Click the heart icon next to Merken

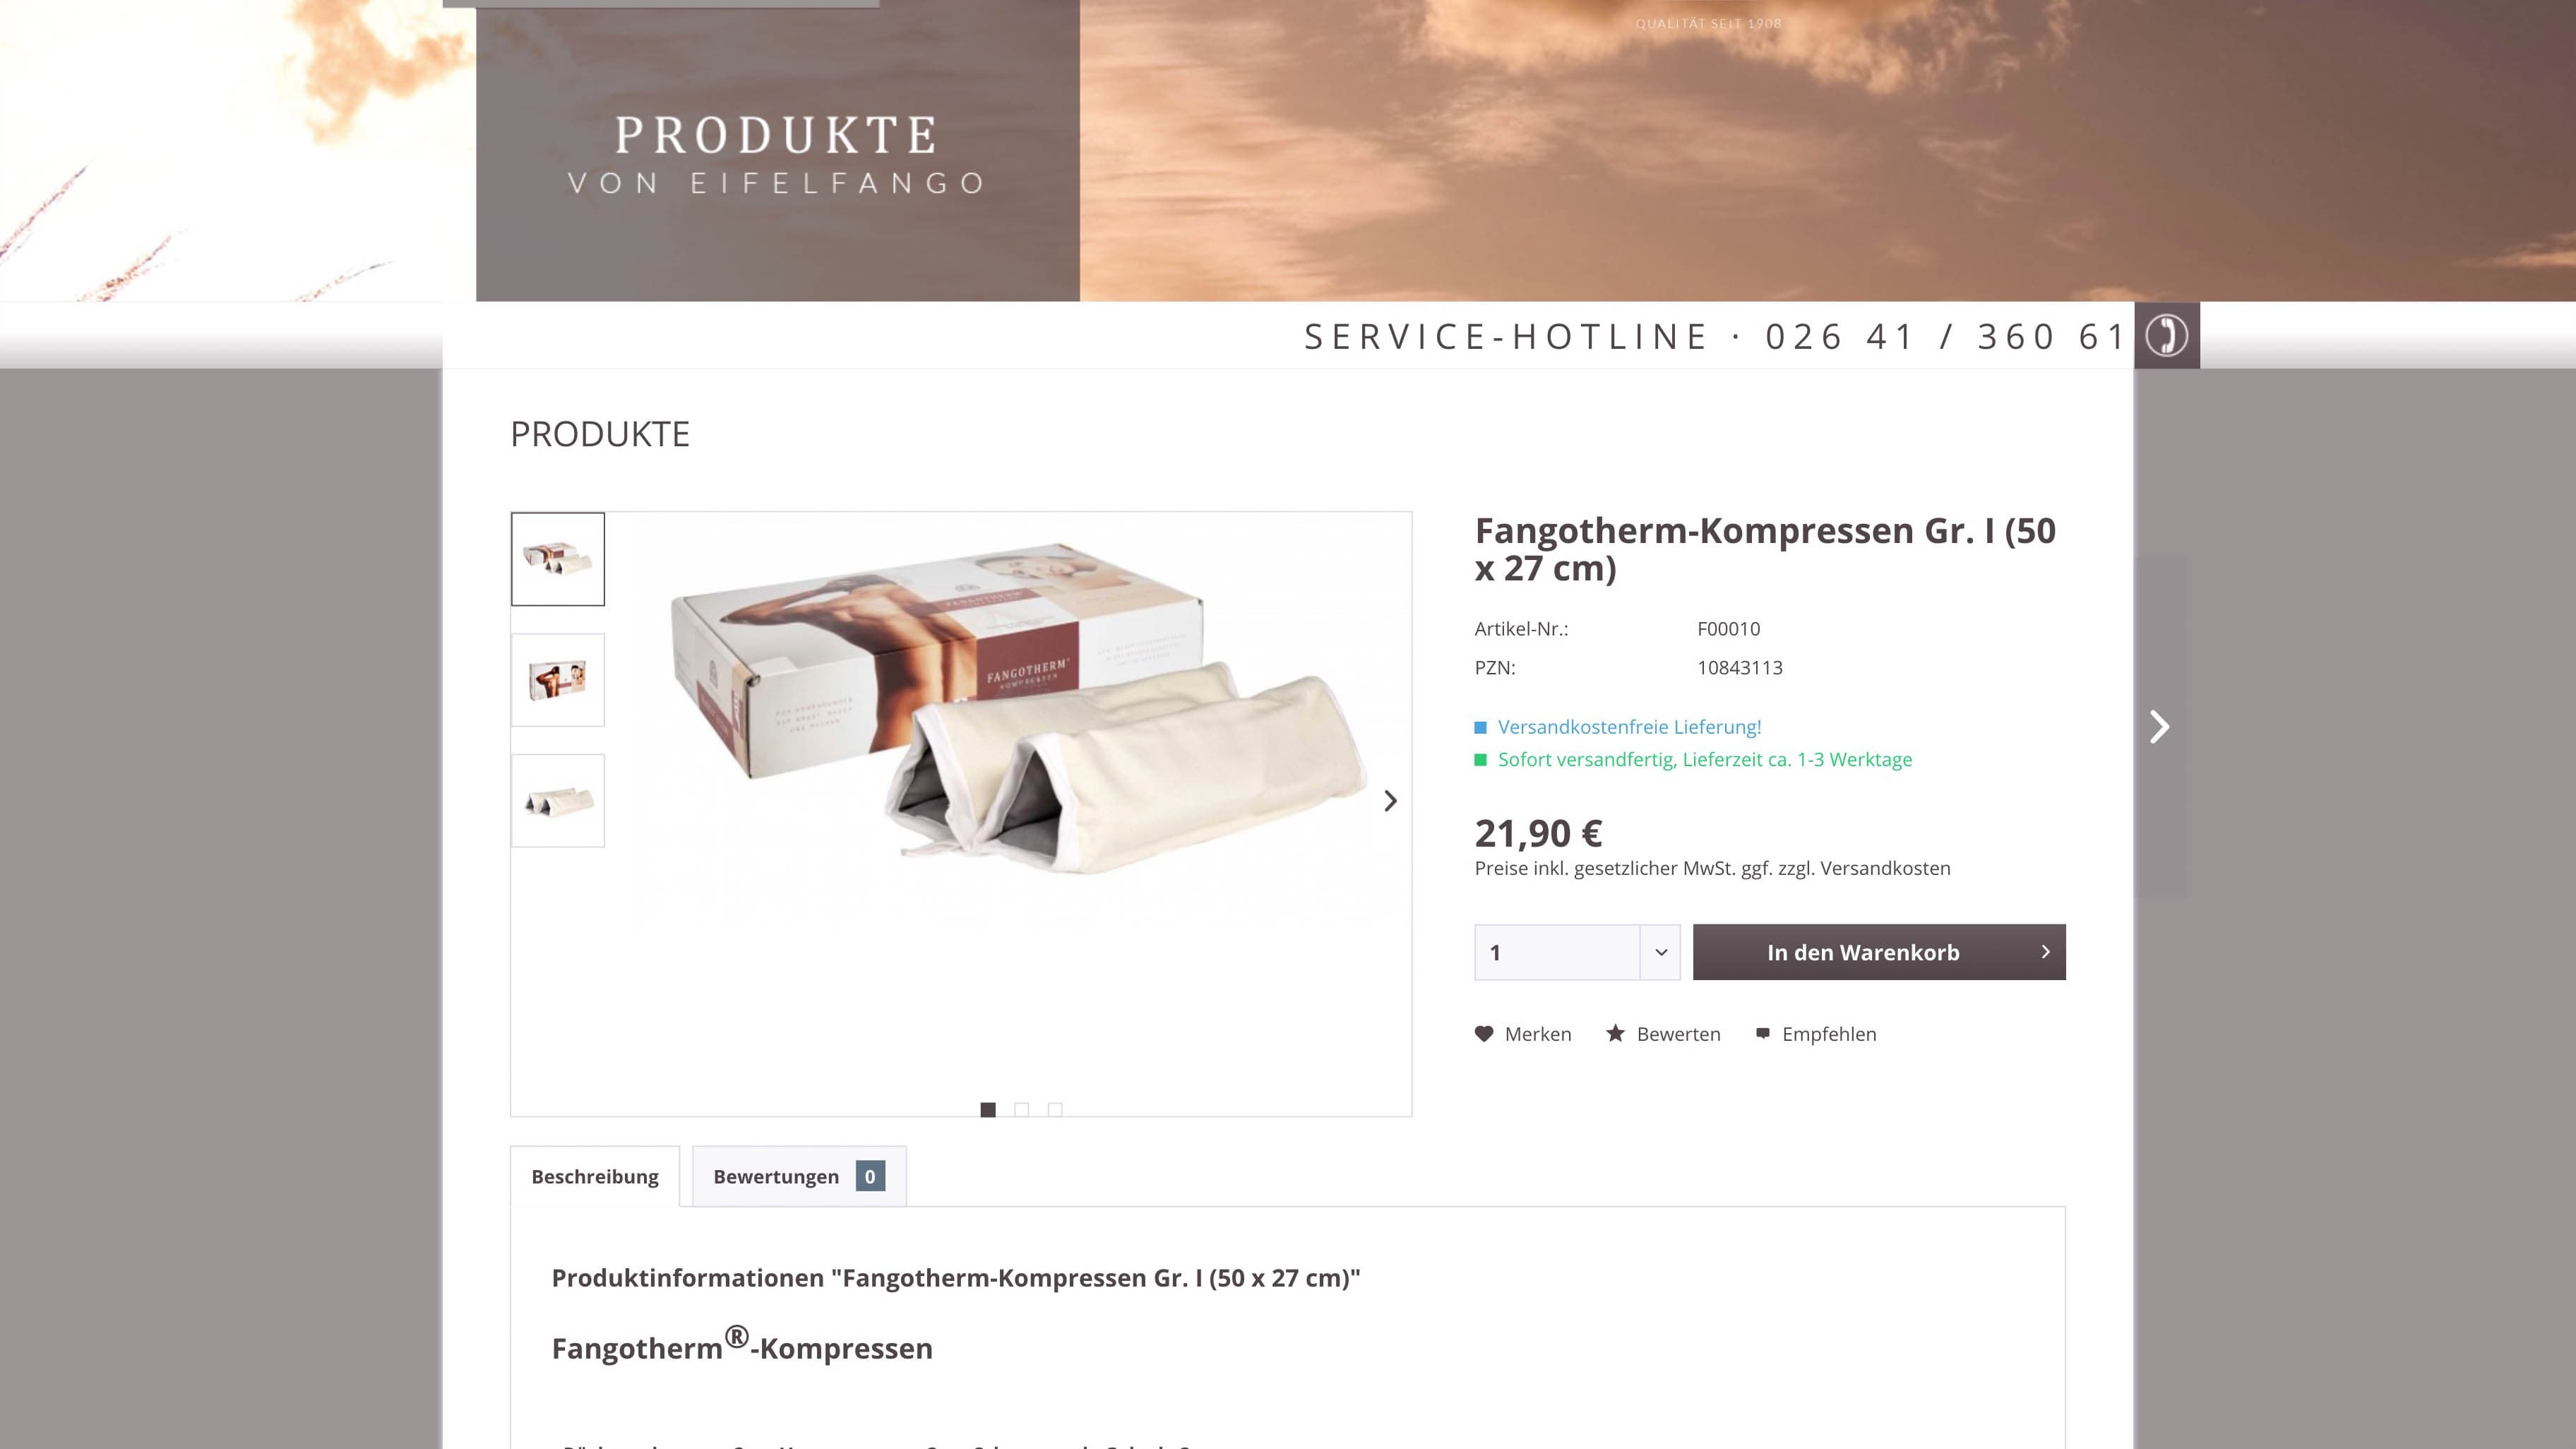tap(1484, 1034)
